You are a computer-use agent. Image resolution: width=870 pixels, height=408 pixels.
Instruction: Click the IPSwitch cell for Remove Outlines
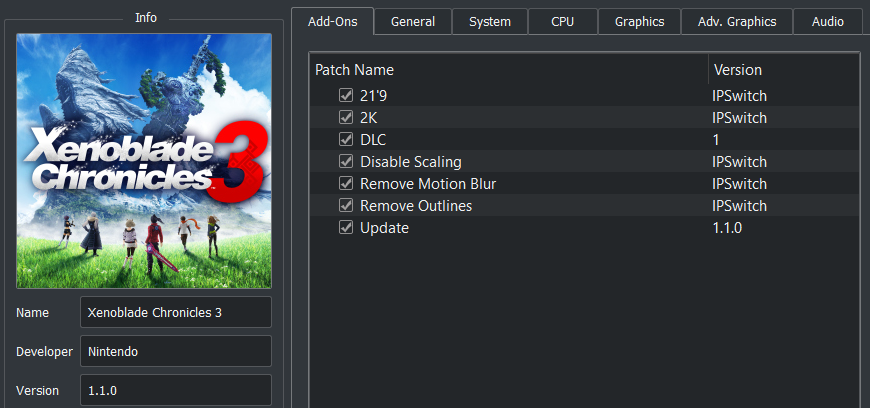pos(740,206)
